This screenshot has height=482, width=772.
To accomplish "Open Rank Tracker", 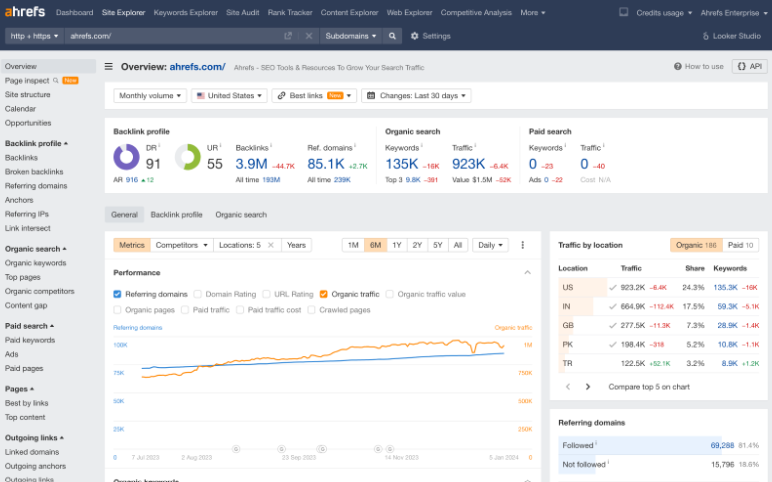I will 290,12.
